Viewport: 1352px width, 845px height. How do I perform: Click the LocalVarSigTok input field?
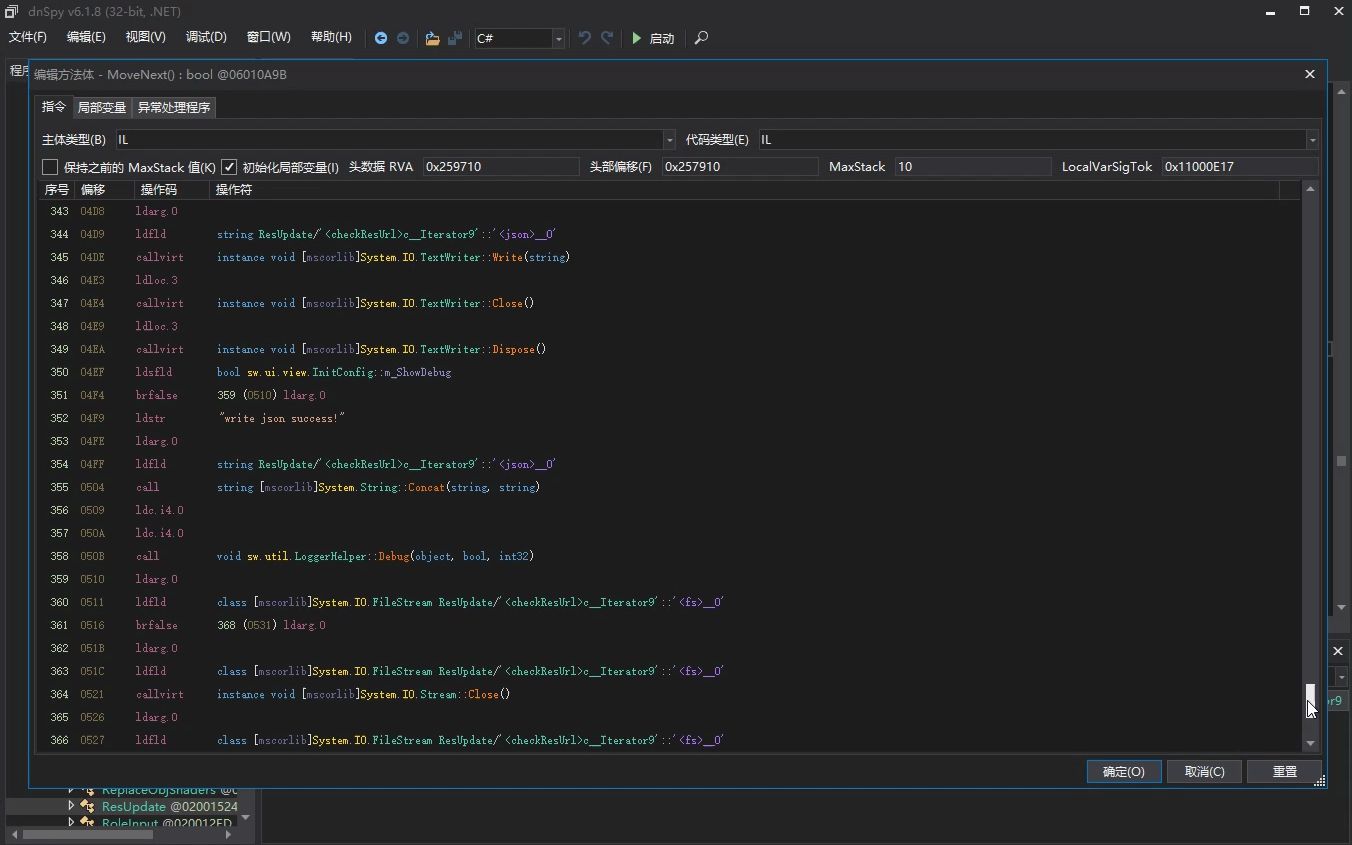pos(1240,167)
